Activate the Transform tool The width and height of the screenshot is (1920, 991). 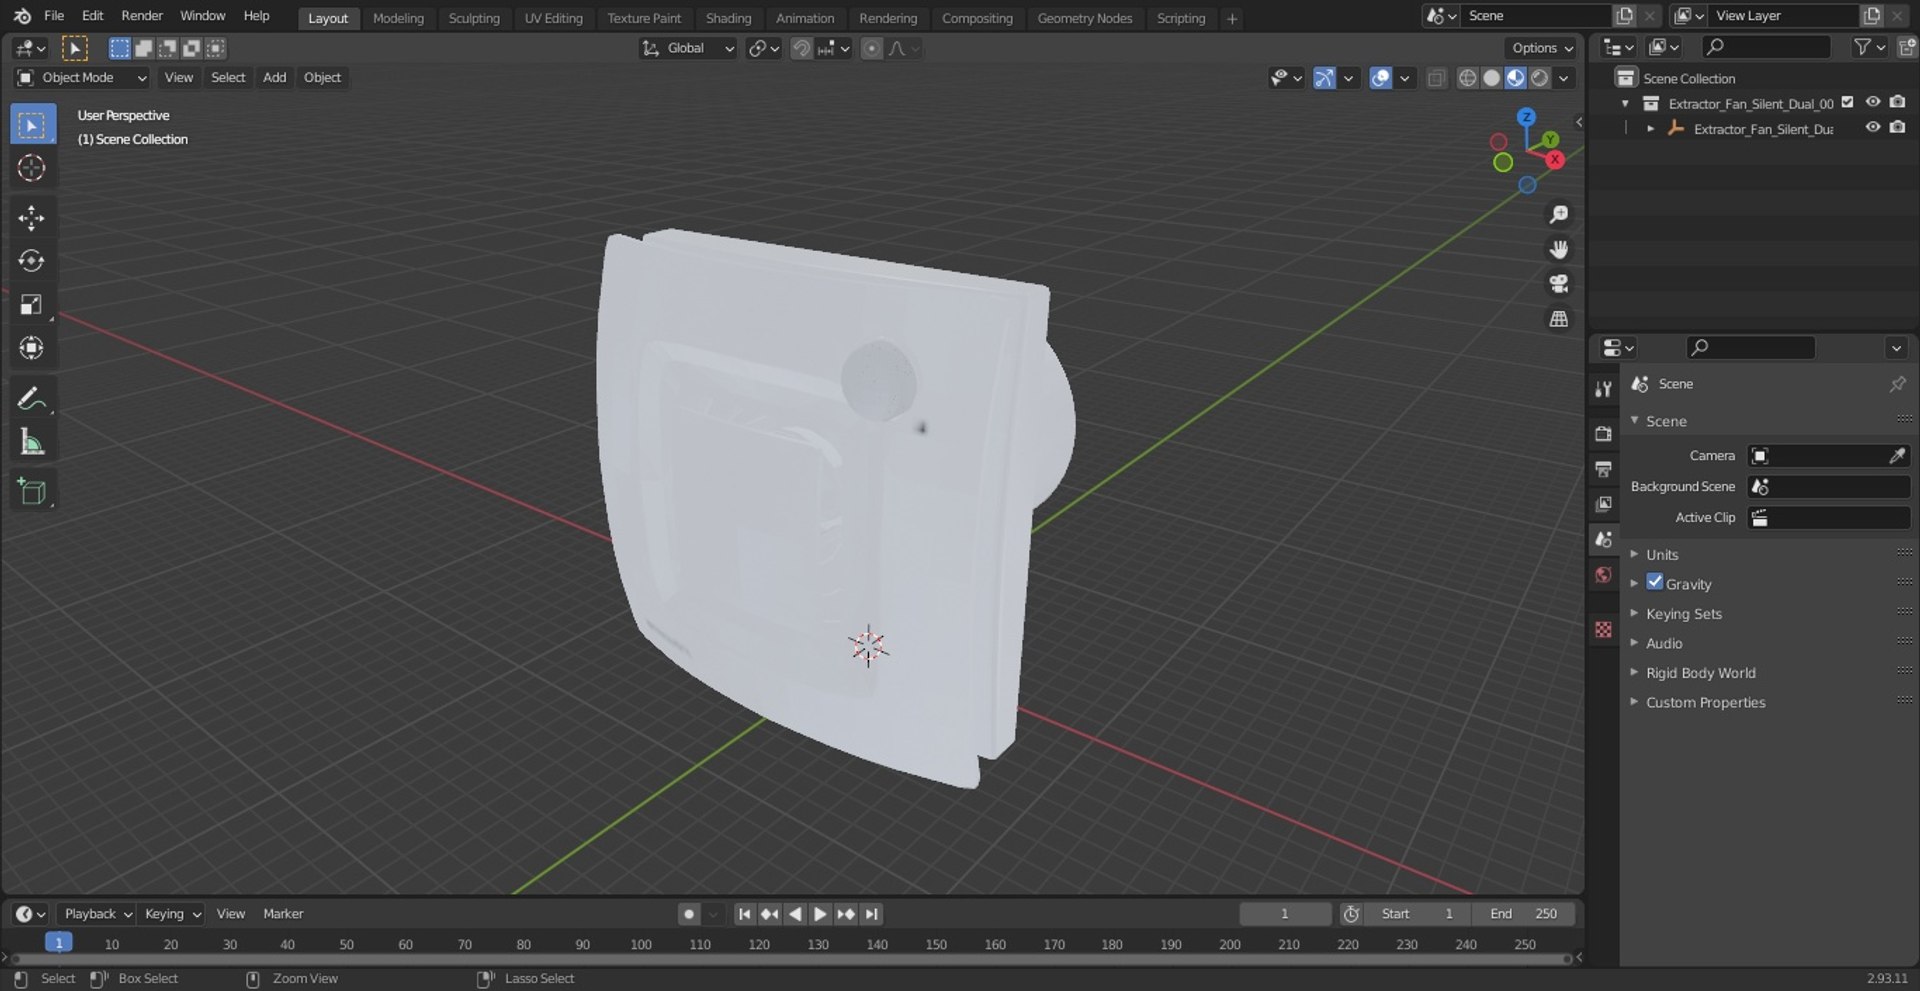32,348
